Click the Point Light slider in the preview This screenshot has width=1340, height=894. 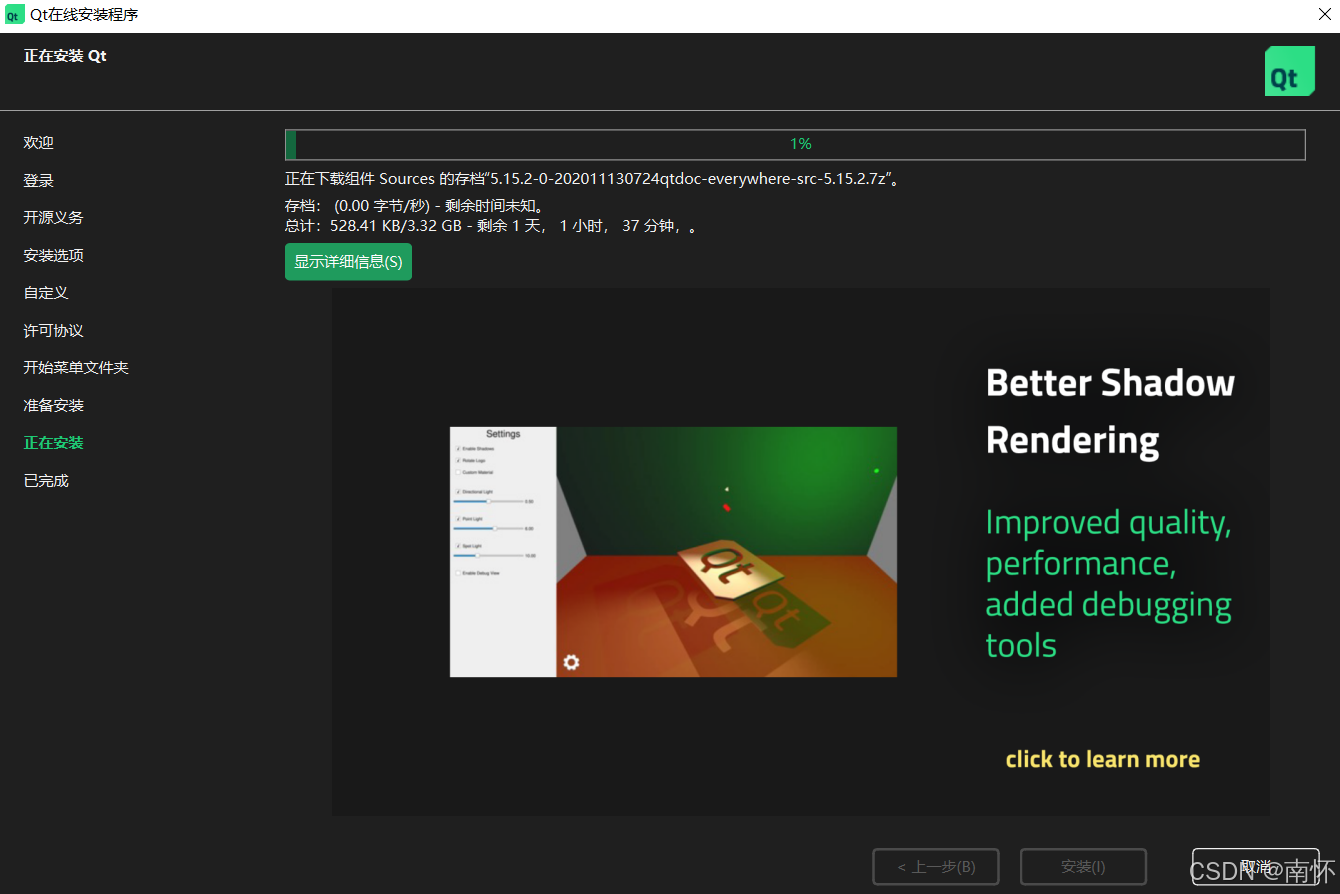[488, 528]
